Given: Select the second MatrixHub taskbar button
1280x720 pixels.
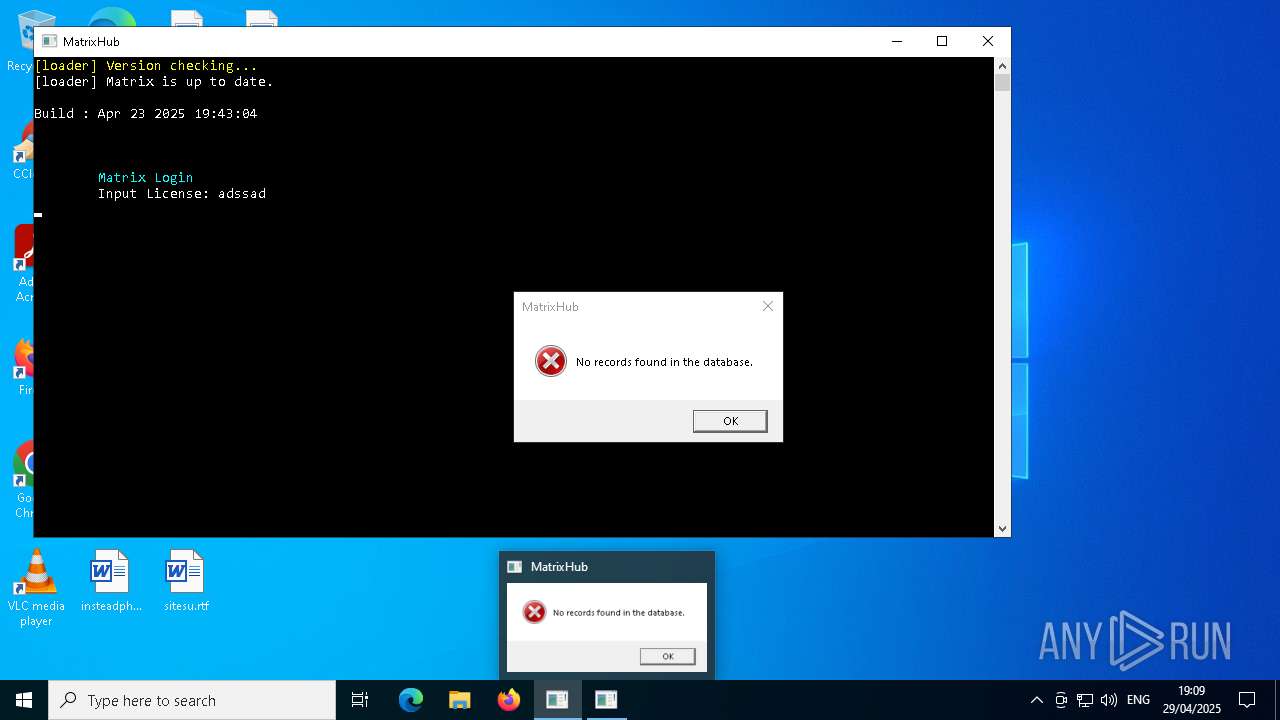Looking at the screenshot, I should click(x=606, y=700).
